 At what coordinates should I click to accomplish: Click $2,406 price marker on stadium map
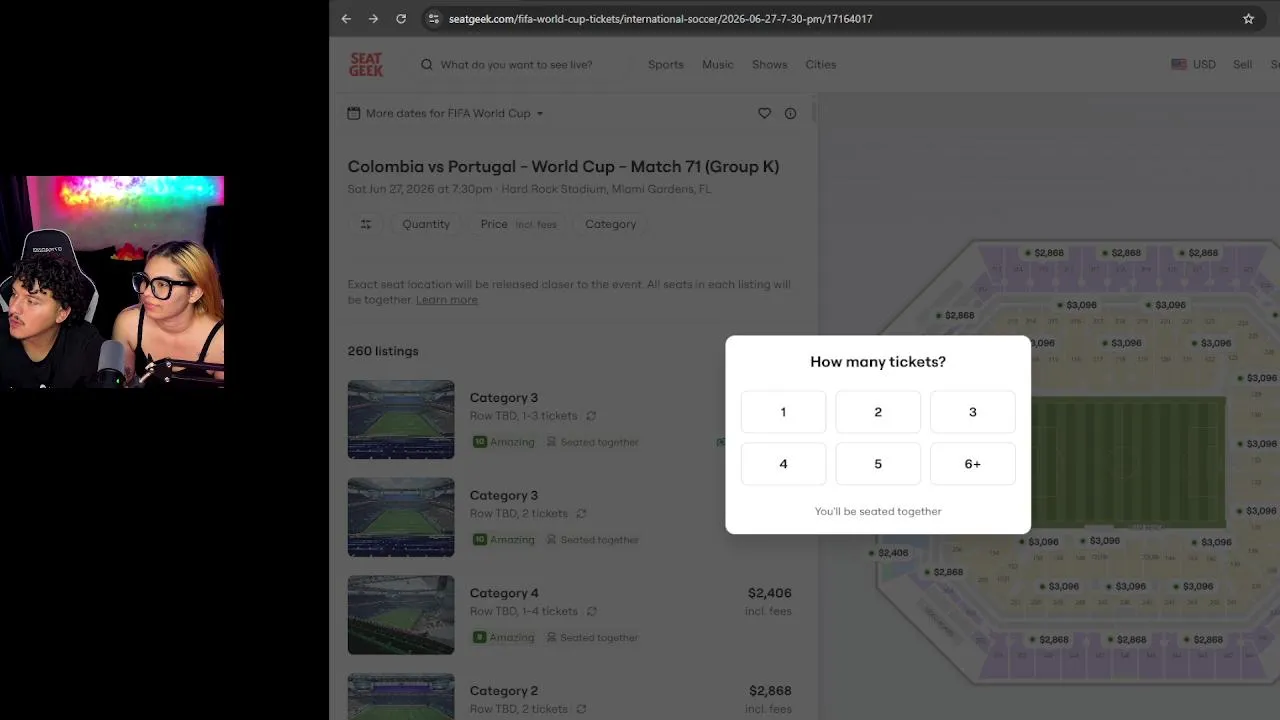tap(888, 552)
